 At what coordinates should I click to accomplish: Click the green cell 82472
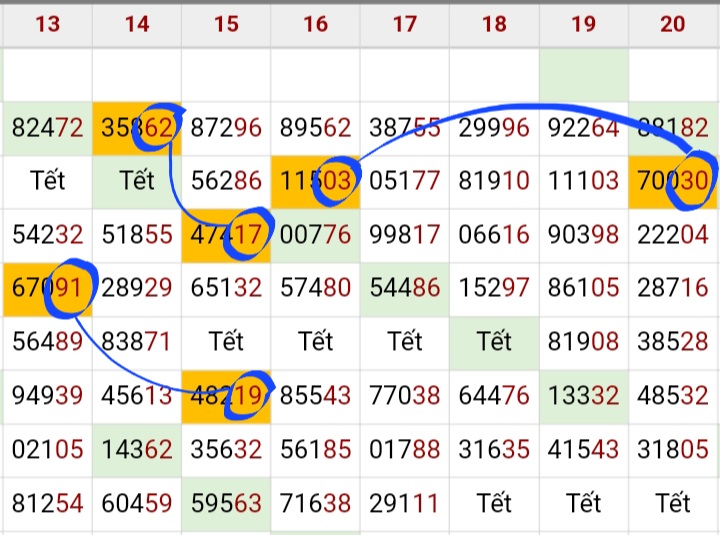coord(47,128)
